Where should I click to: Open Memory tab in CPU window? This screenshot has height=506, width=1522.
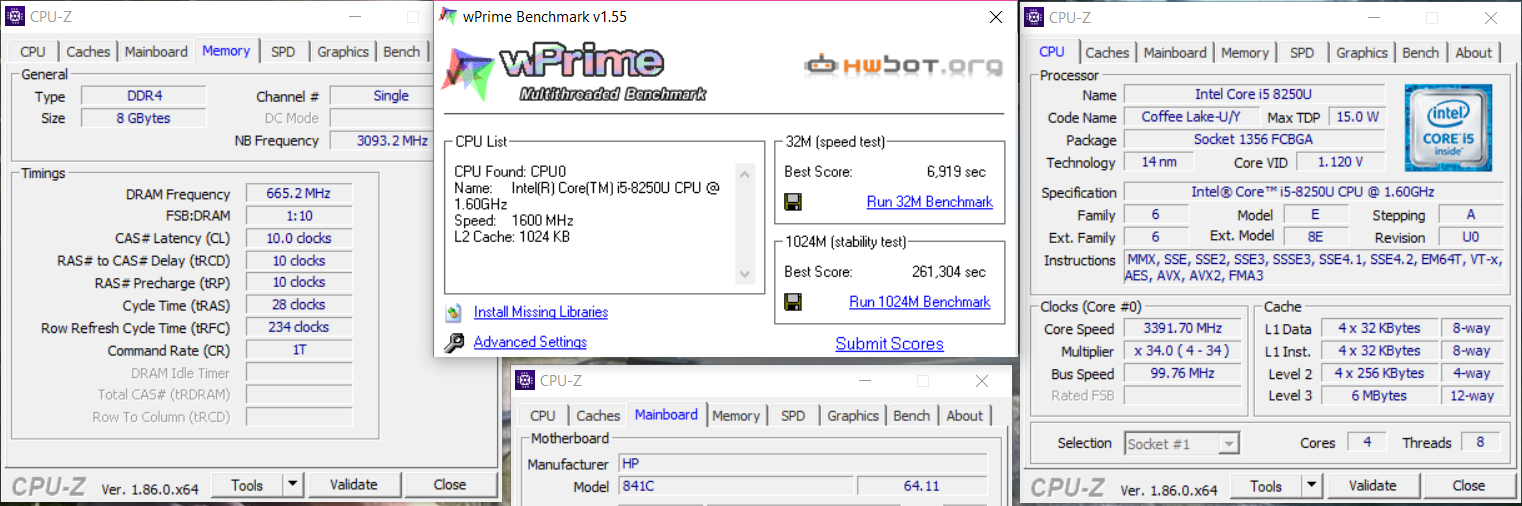click(x=1245, y=53)
